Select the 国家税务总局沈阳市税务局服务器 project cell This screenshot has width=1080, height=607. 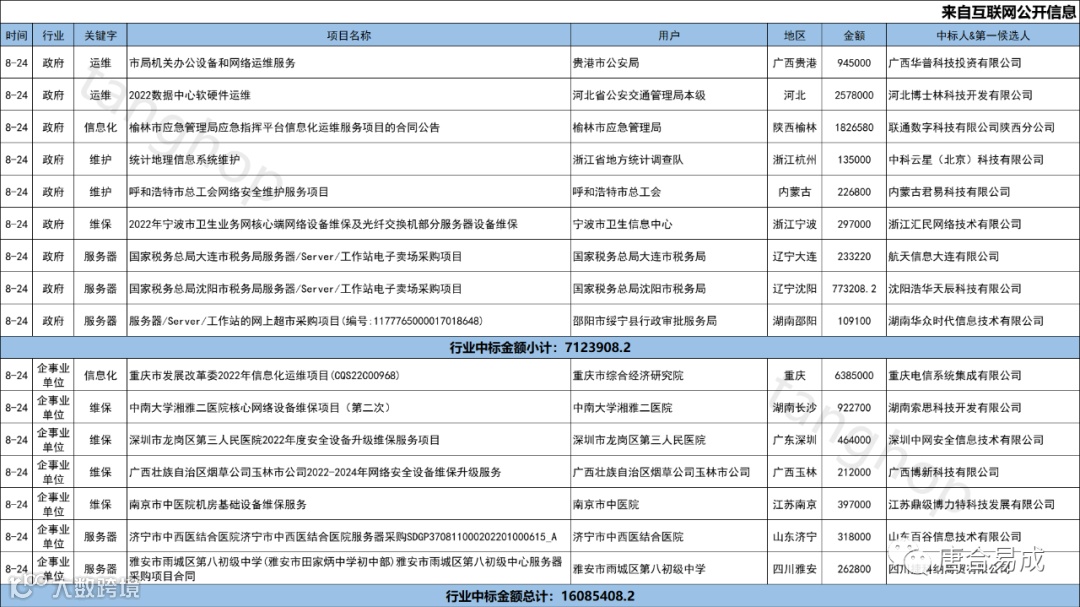(349, 289)
